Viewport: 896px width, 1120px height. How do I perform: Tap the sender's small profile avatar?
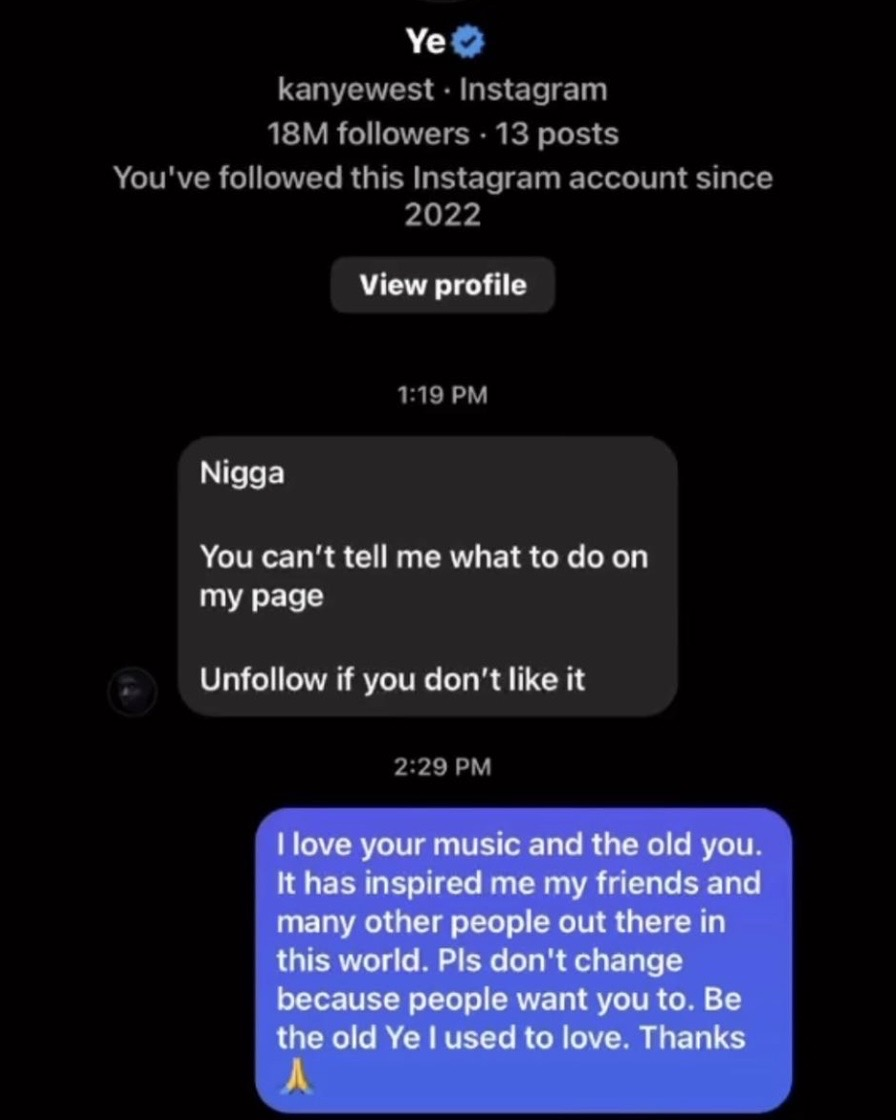[132, 691]
